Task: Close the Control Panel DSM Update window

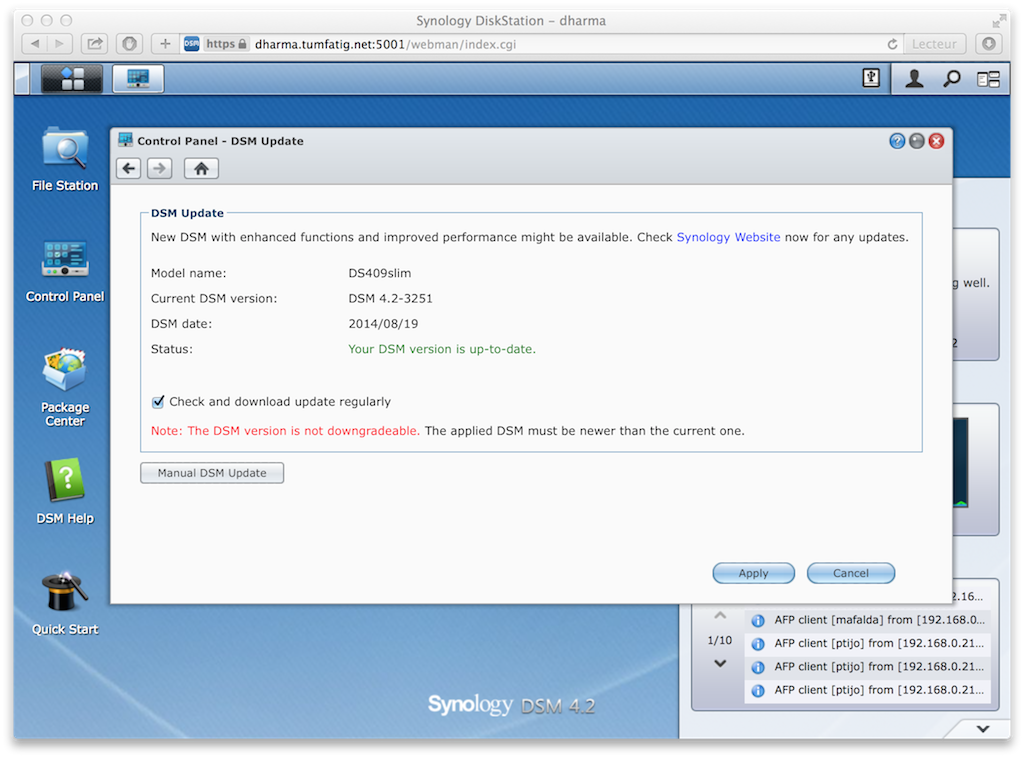Action: click(936, 141)
